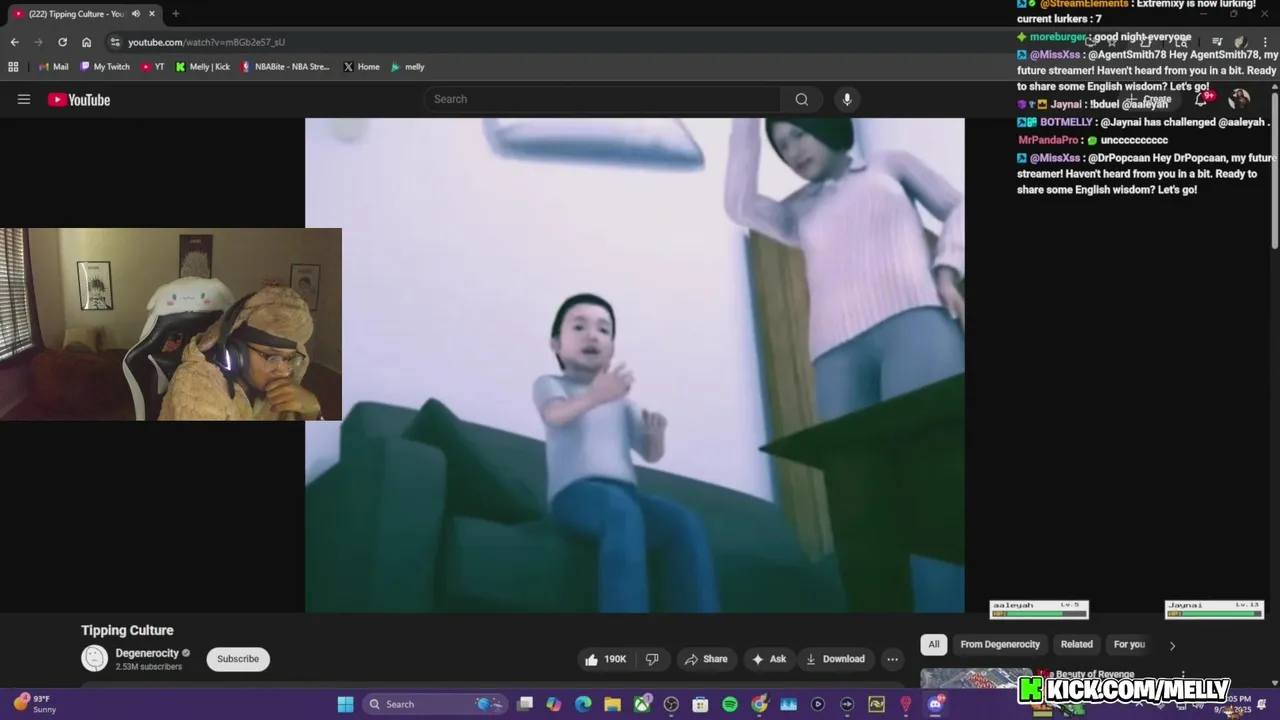The height and width of the screenshot is (720, 1280).
Task: View site information icon in address bar
Action: click(x=115, y=42)
